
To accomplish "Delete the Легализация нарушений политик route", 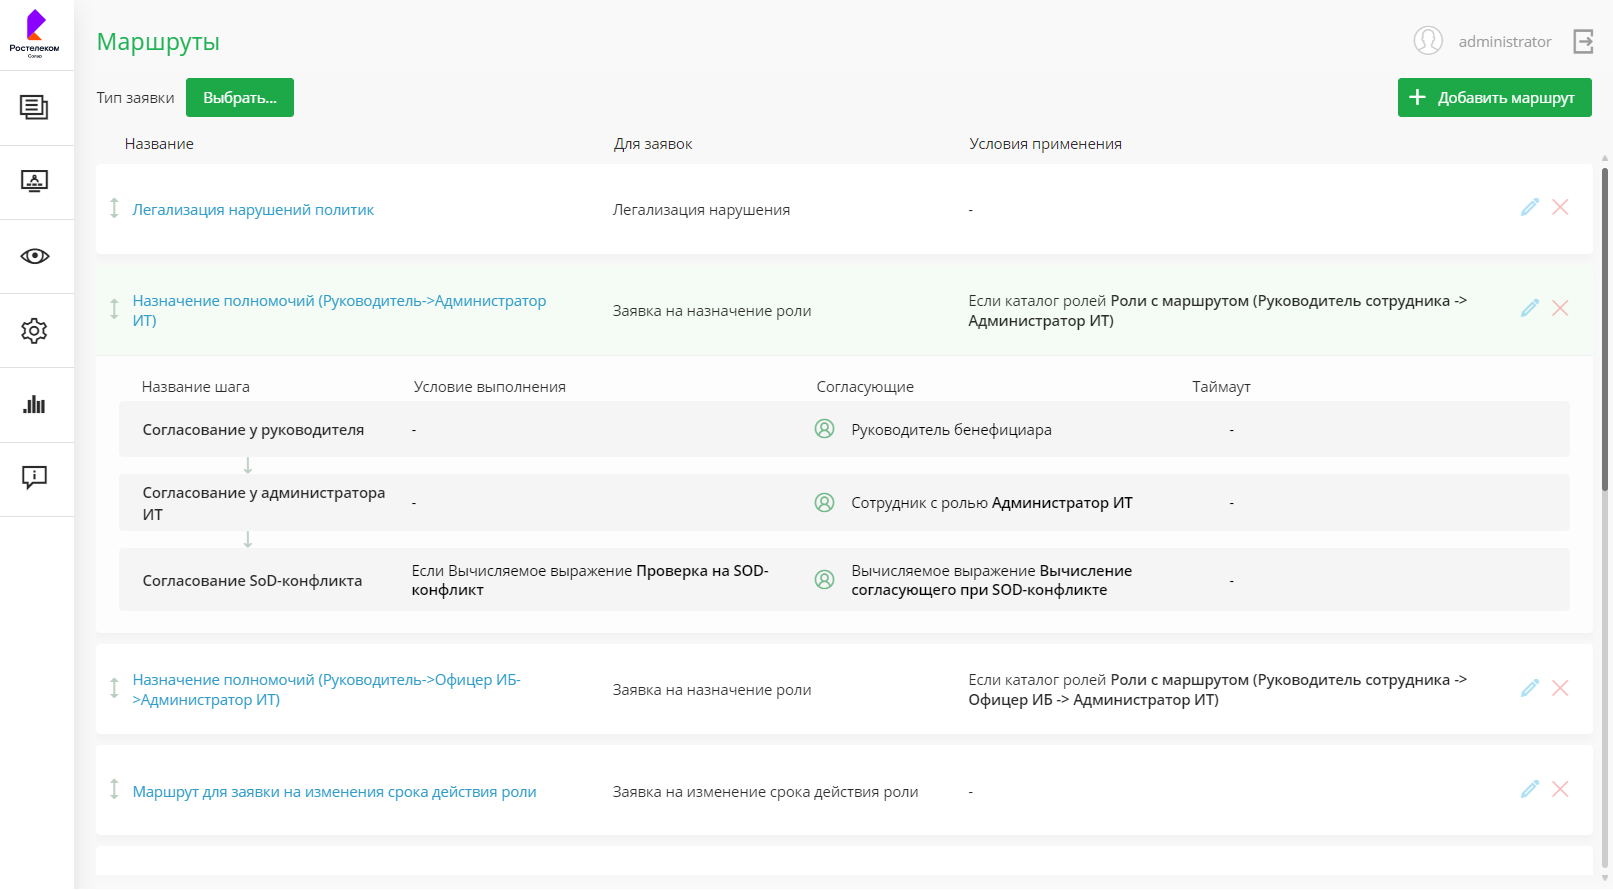I will pos(1560,207).
